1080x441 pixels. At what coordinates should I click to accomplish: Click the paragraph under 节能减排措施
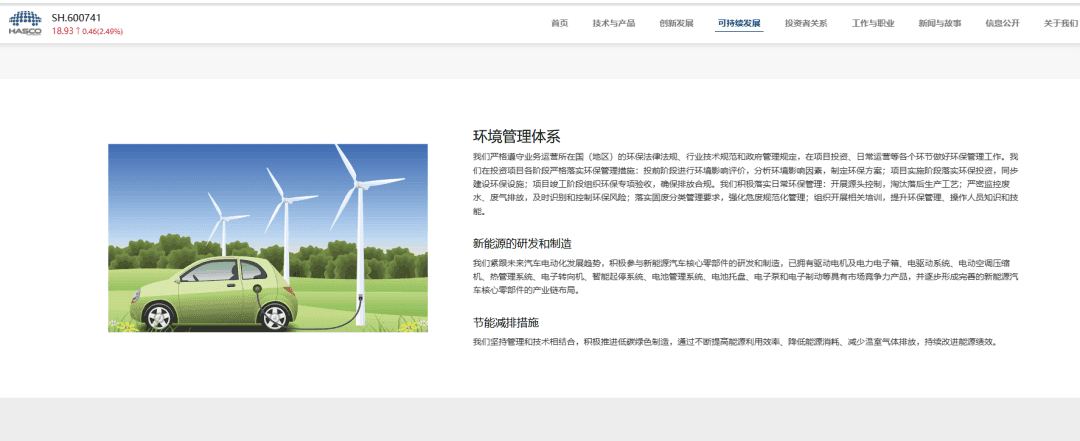click(735, 342)
